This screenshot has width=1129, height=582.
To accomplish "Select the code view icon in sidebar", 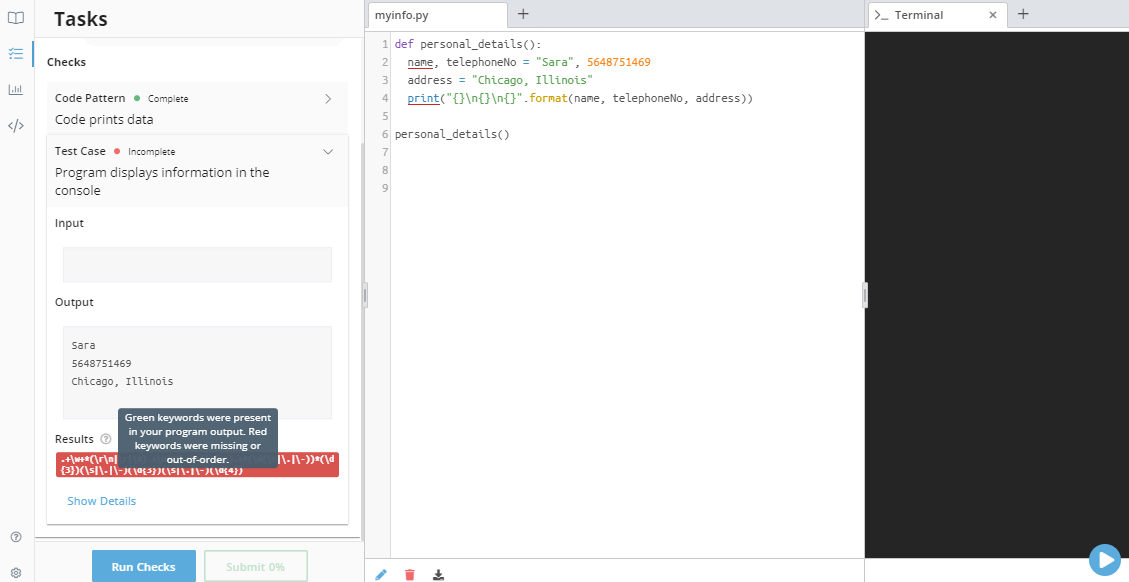I will [x=15, y=125].
